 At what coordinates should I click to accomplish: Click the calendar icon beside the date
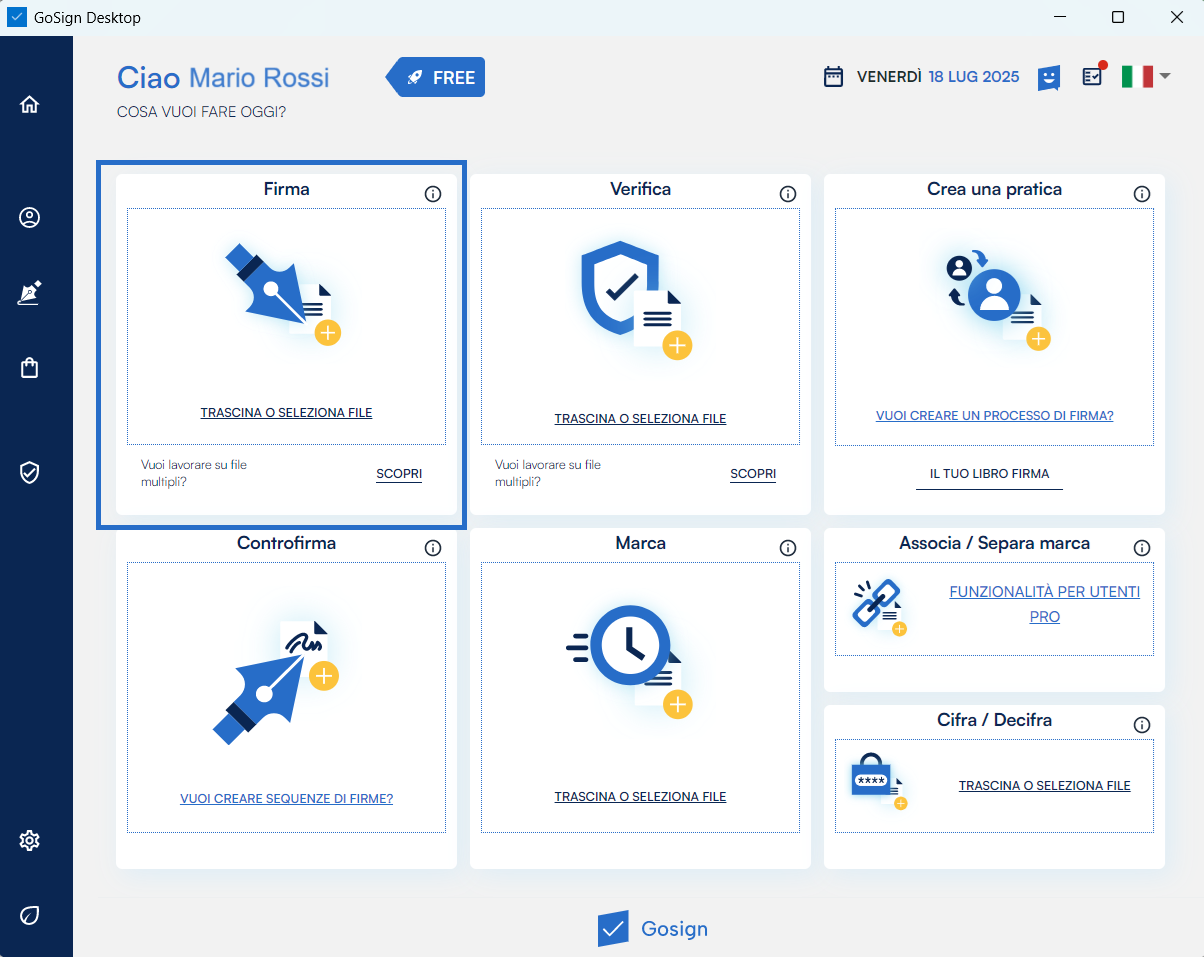(x=833, y=77)
